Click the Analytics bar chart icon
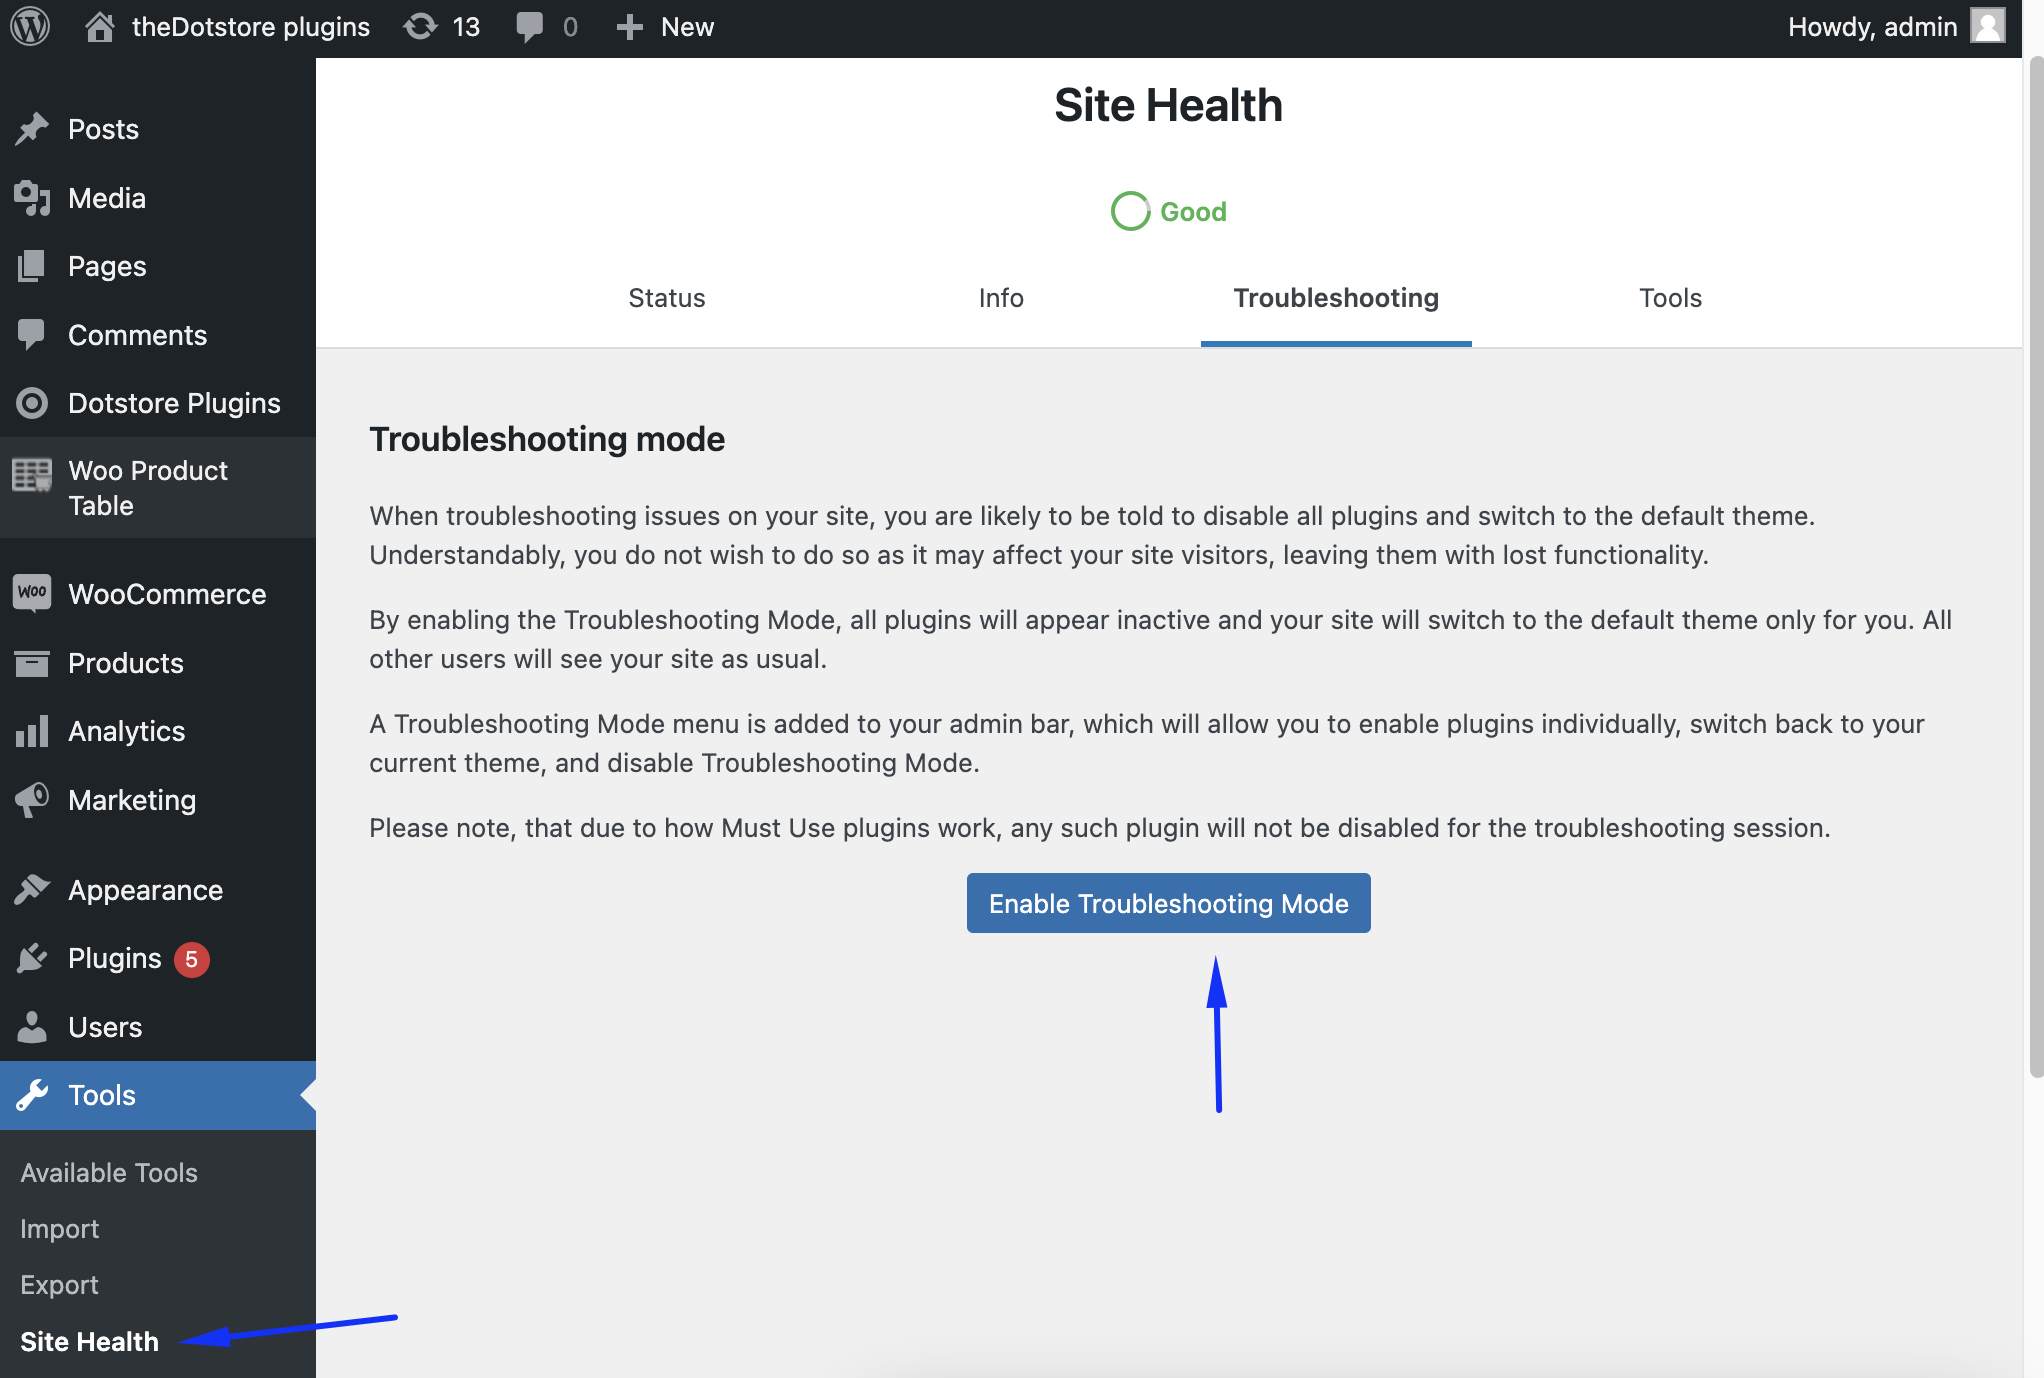This screenshot has height=1378, width=2044. click(x=32, y=731)
